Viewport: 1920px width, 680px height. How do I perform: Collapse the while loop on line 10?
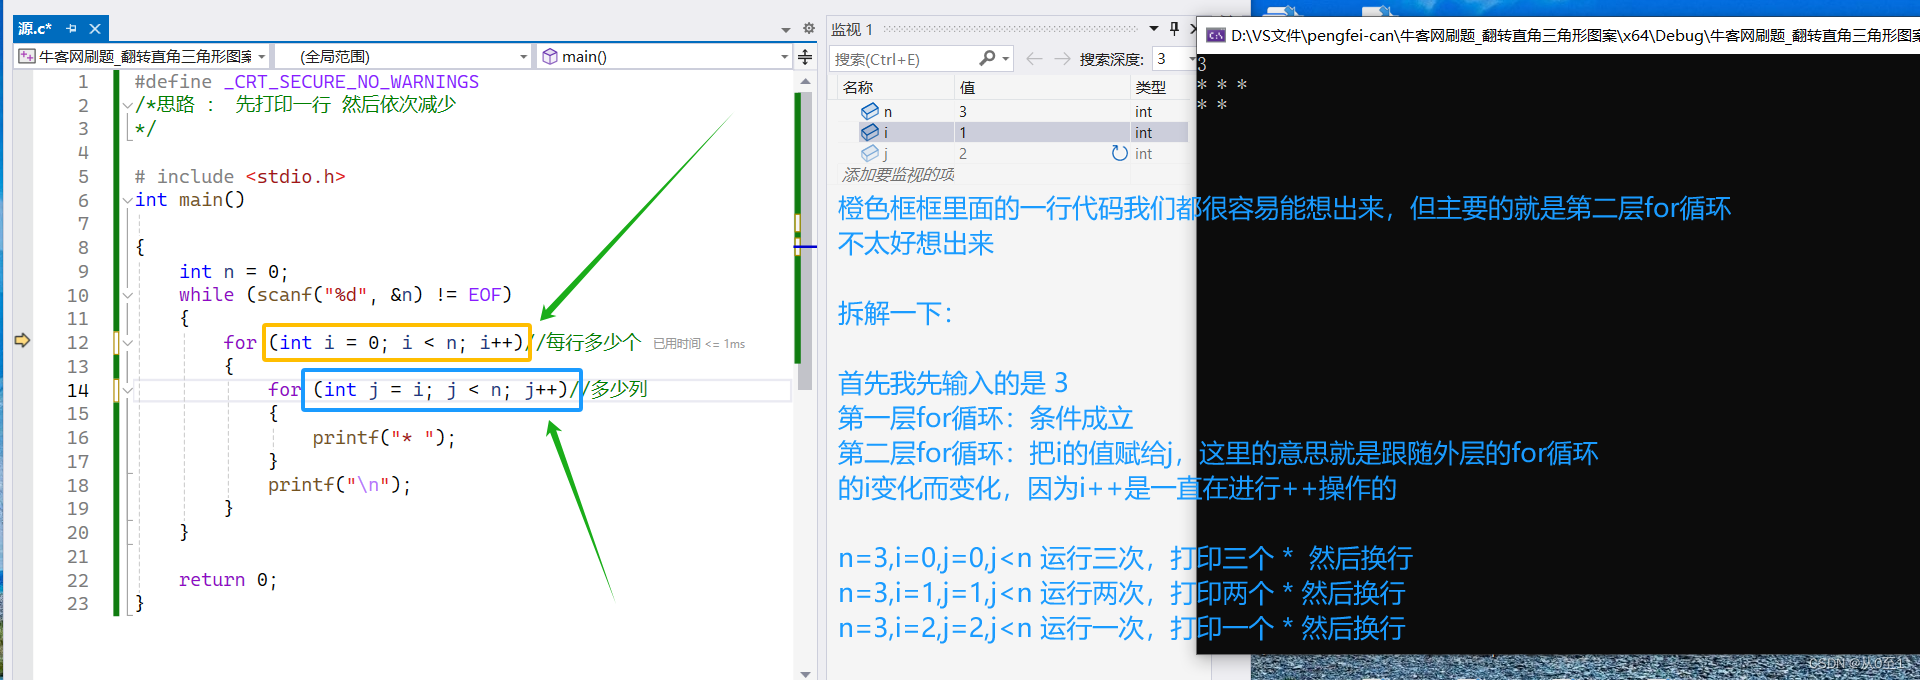click(128, 295)
